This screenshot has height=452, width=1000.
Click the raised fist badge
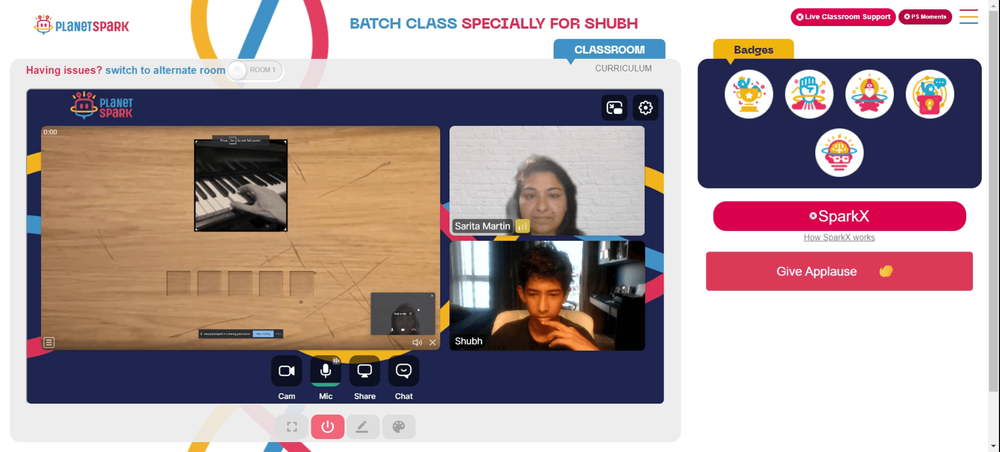click(809, 94)
